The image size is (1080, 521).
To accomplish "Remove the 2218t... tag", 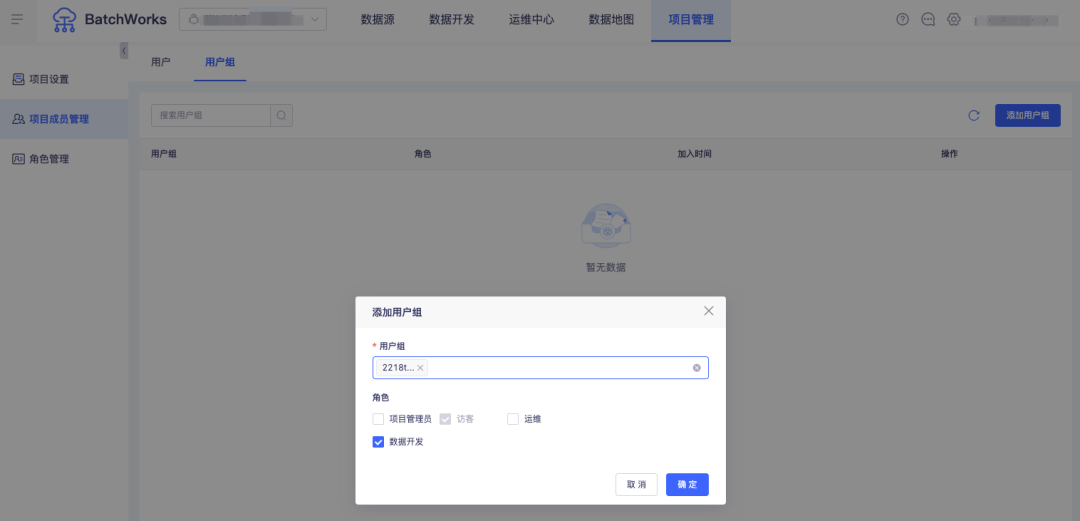I will click(x=420, y=368).
